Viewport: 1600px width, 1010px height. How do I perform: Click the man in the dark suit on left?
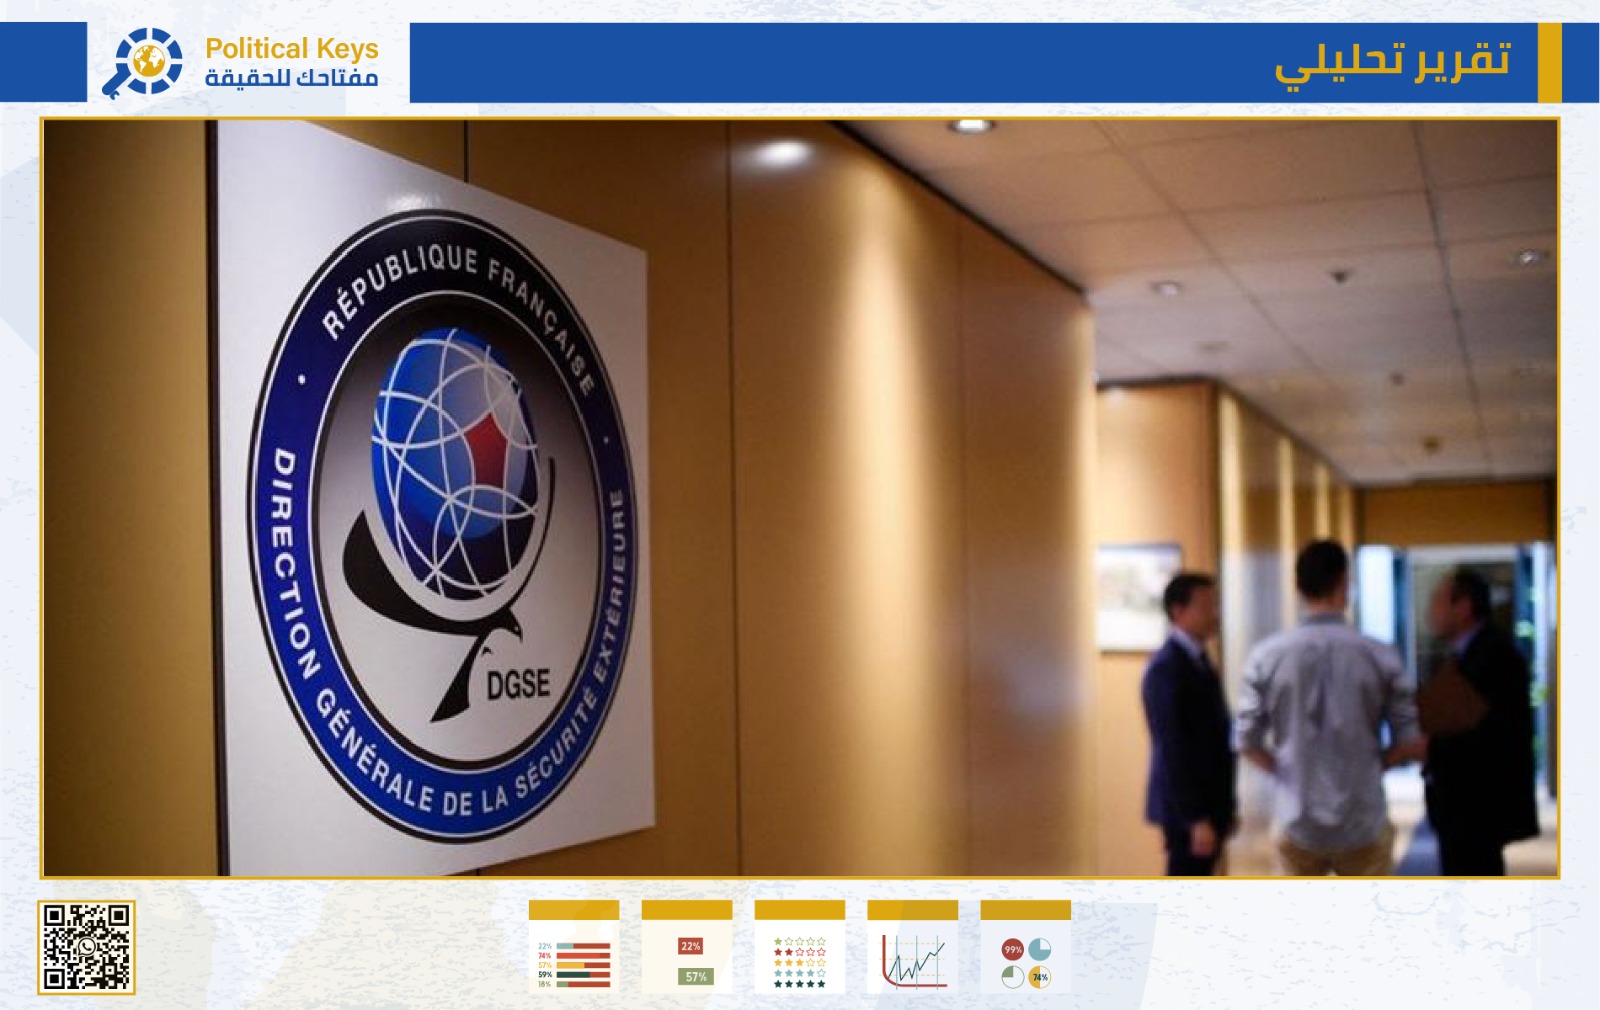[x=1188, y=720]
